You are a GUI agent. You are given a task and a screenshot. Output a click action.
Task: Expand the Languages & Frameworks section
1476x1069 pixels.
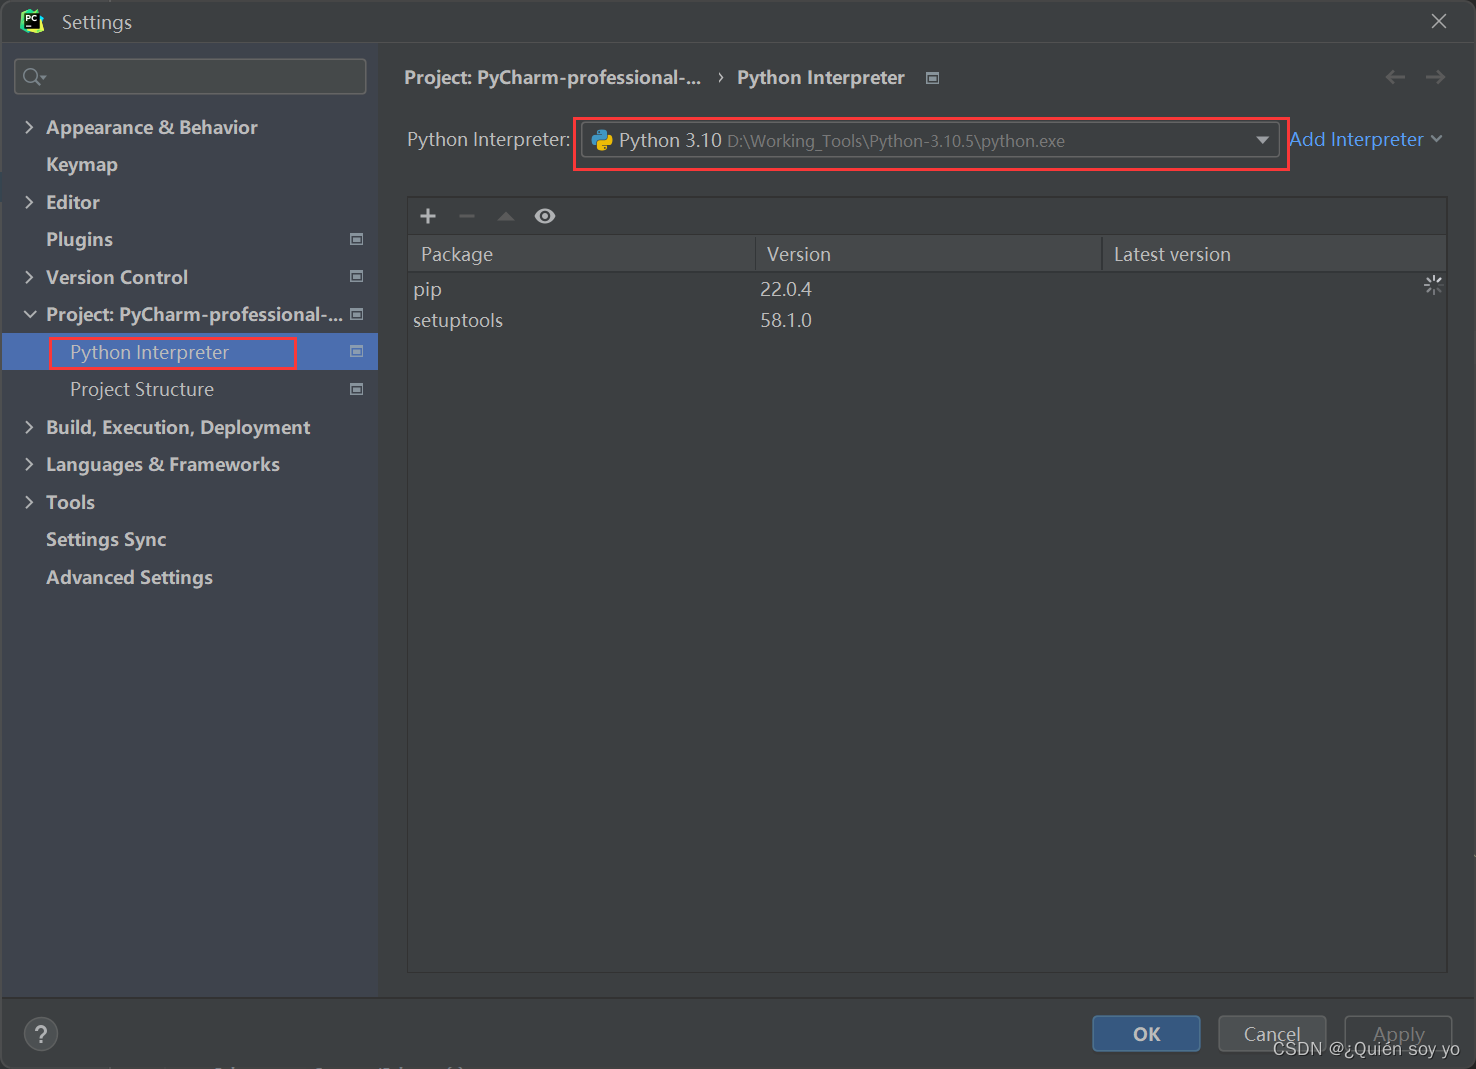click(x=29, y=464)
